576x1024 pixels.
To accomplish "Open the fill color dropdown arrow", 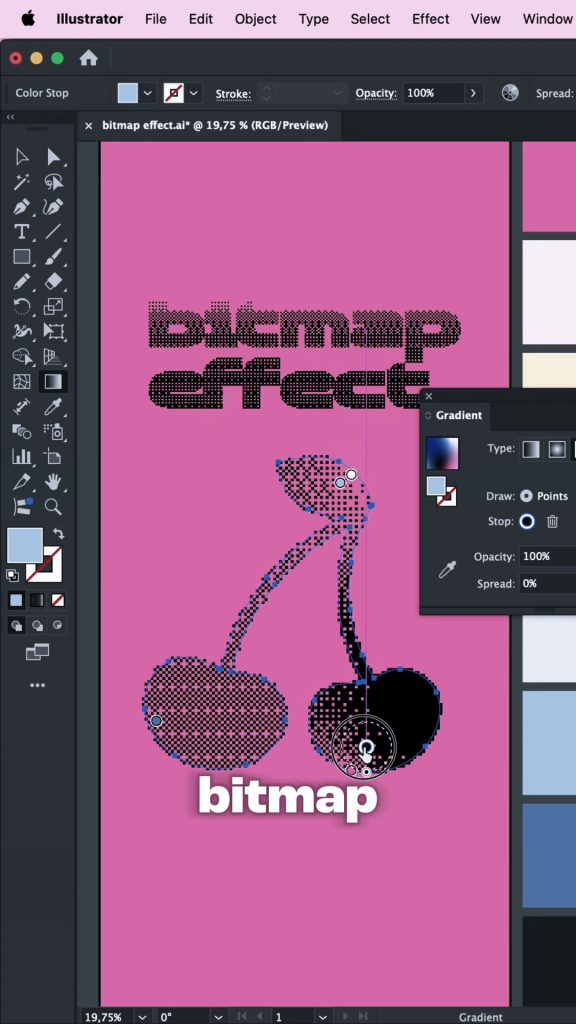I will (148, 93).
